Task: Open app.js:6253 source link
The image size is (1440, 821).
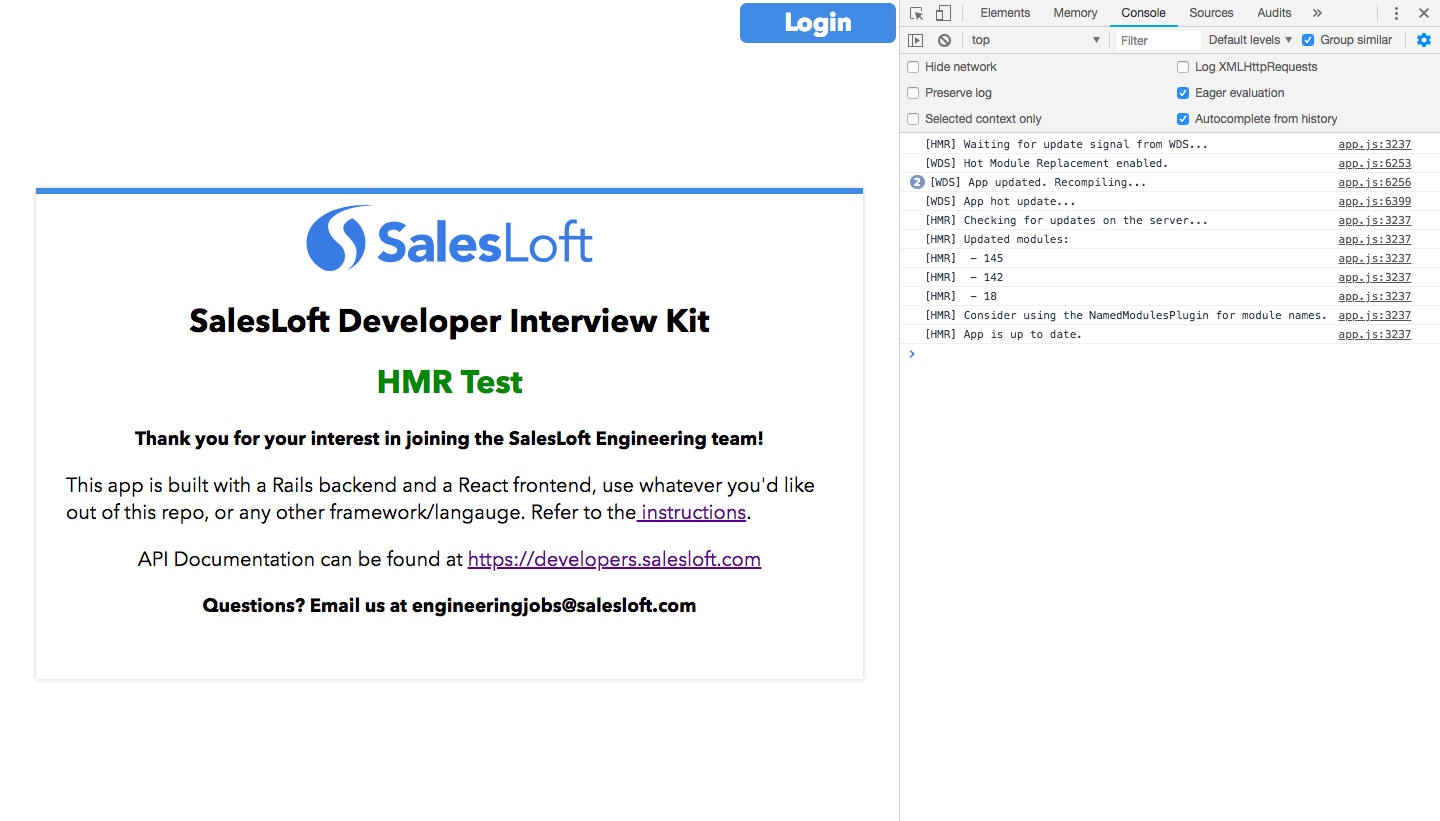Action: point(1375,163)
